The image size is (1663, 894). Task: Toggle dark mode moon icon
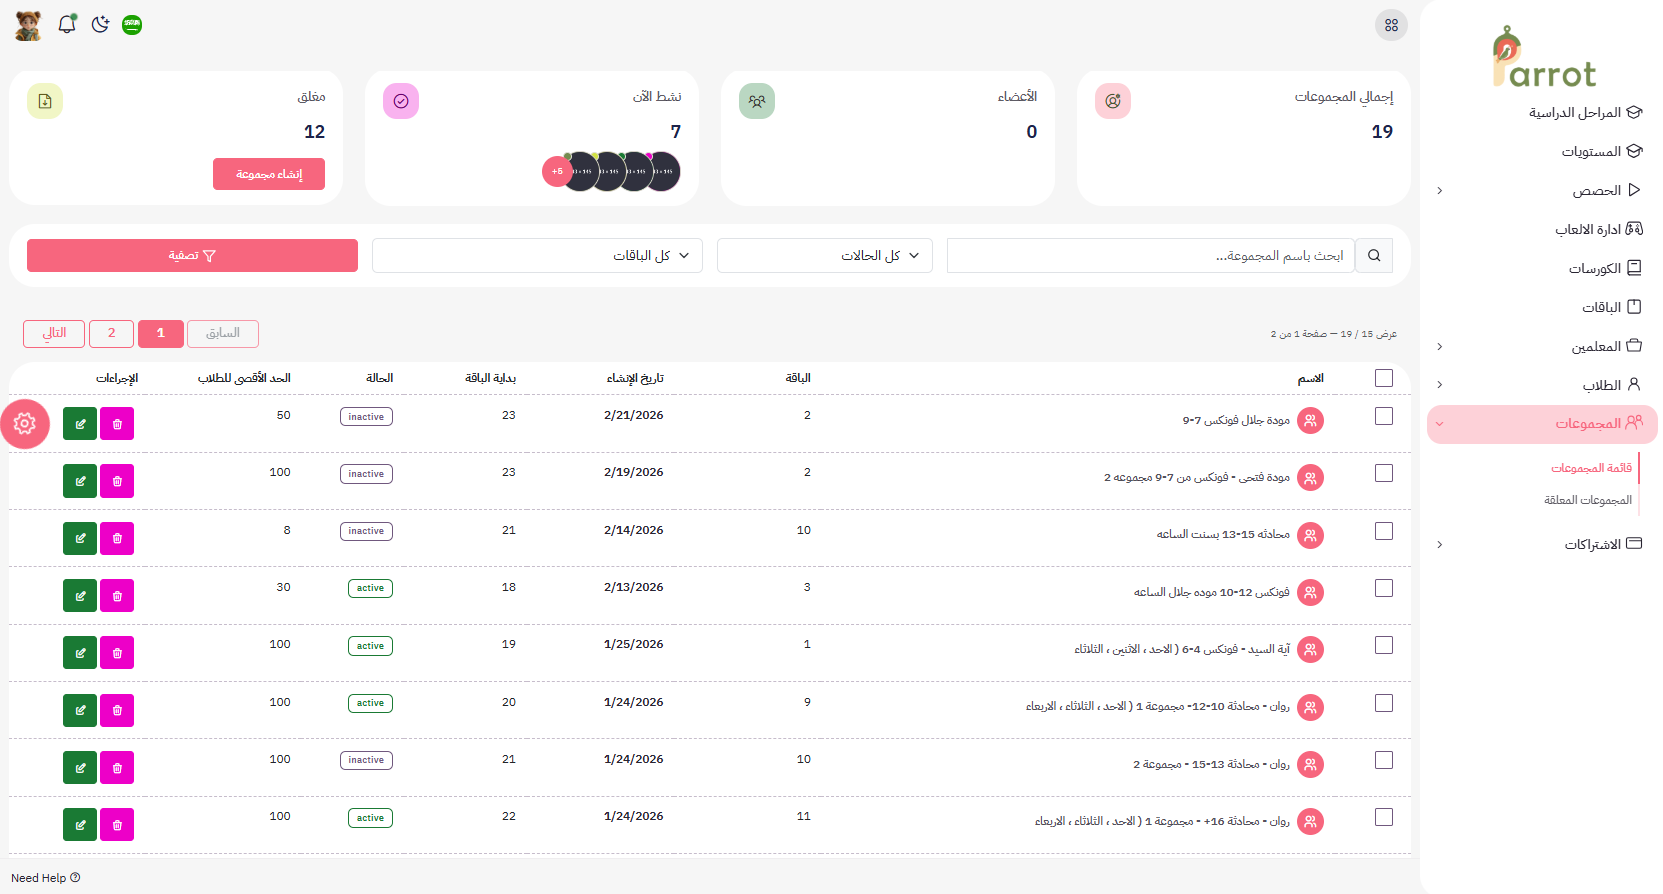pos(100,25)
